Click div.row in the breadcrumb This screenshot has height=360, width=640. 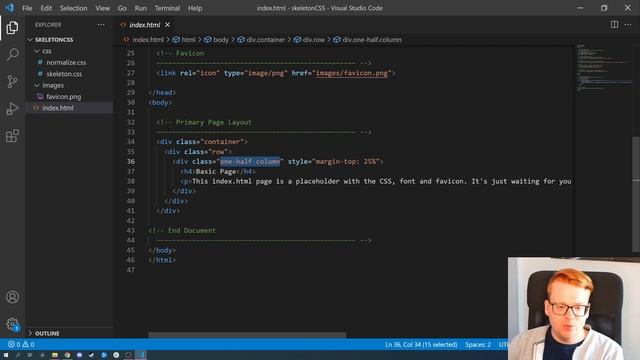313,40
